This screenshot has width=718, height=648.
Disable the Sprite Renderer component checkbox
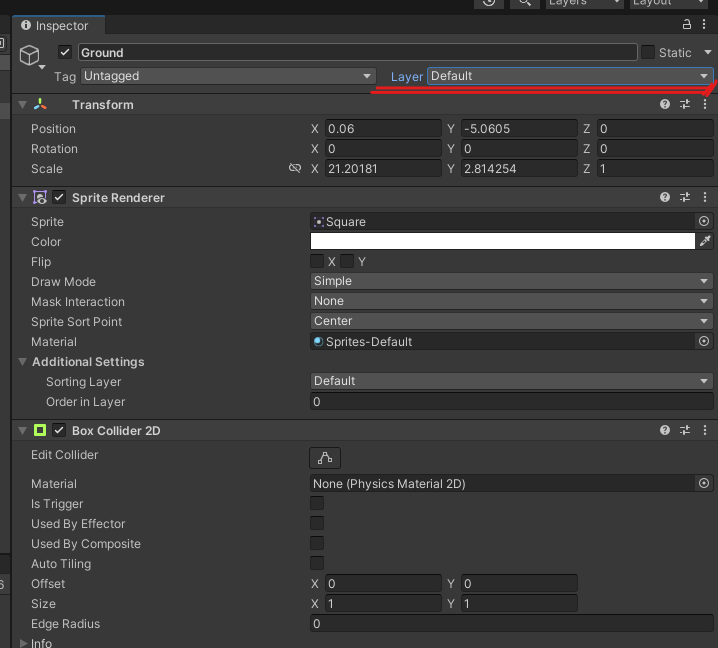click(x=59, y=197)
